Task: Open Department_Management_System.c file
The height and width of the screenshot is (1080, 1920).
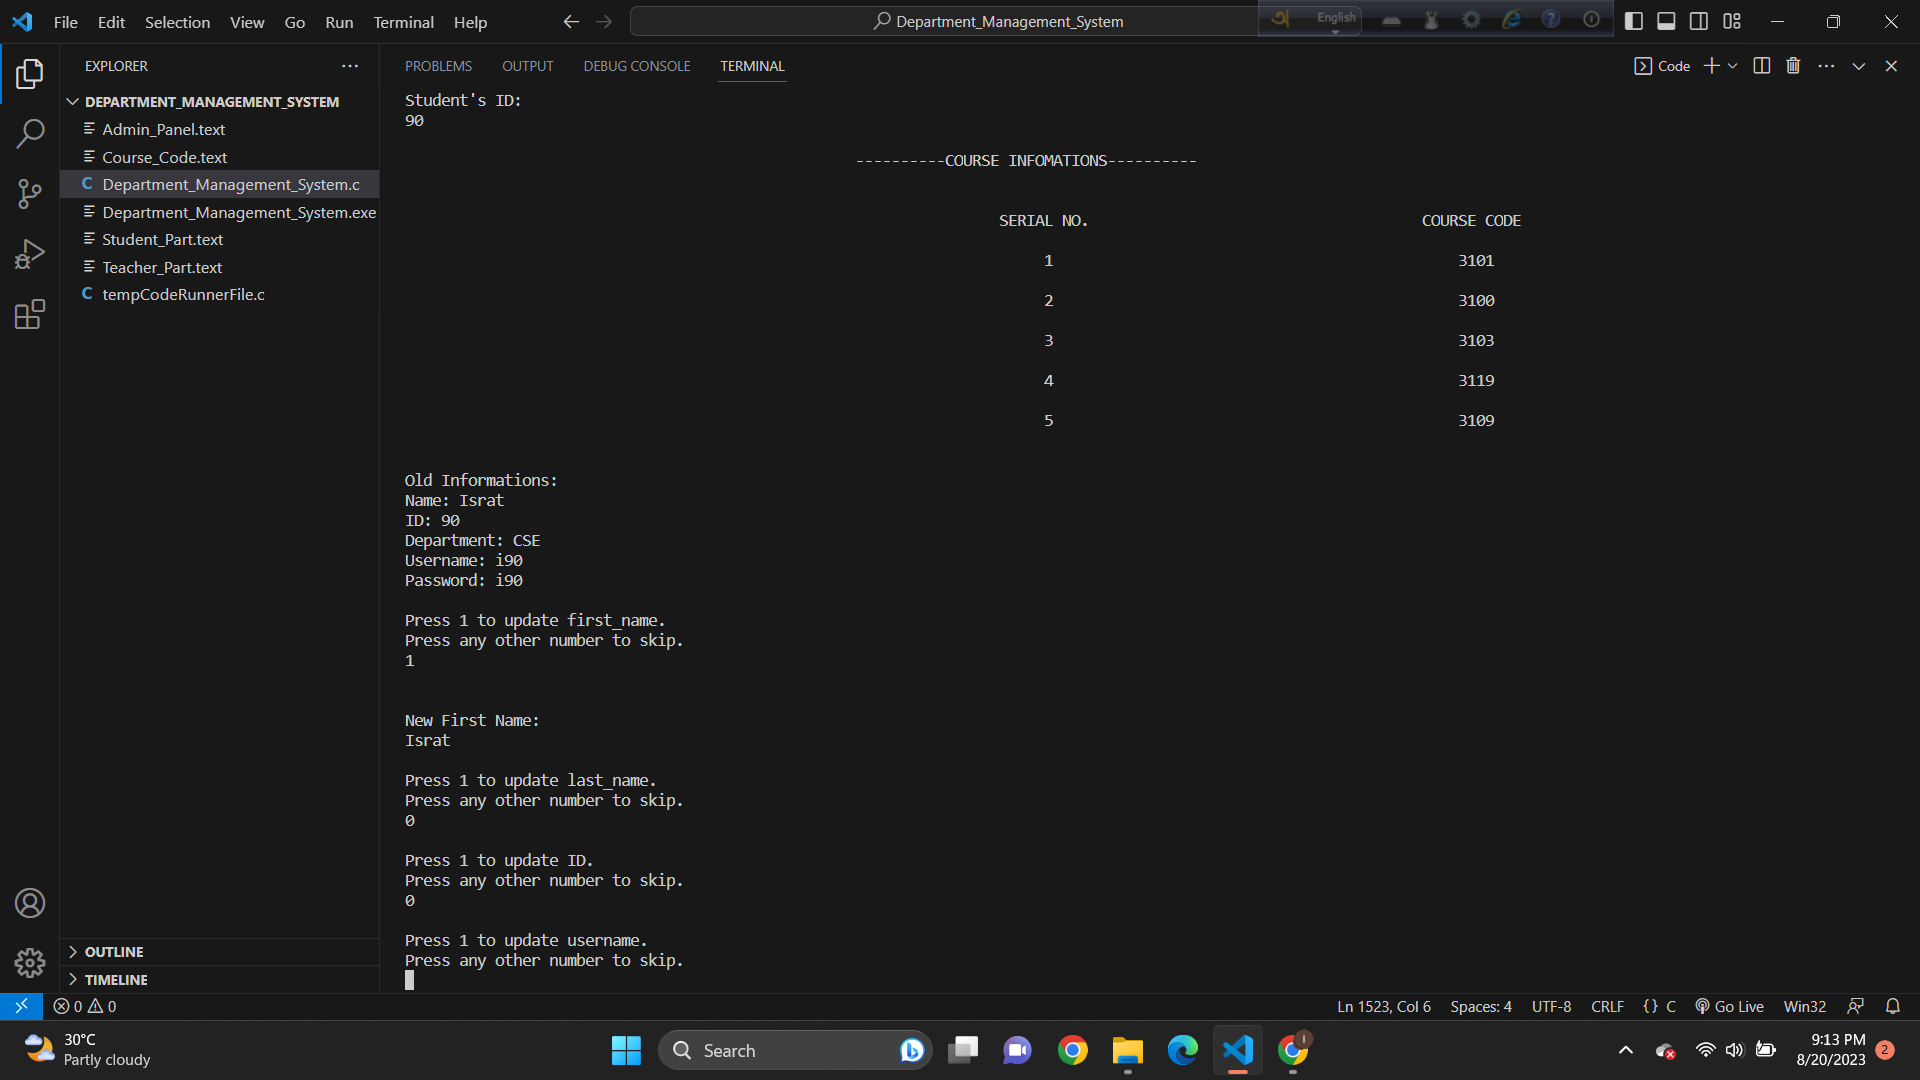Action: [x=231, y=184]
